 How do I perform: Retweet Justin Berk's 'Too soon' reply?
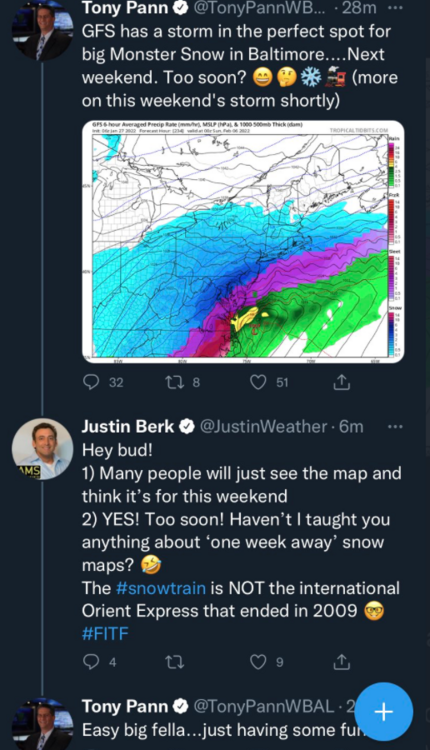(174, 662)
